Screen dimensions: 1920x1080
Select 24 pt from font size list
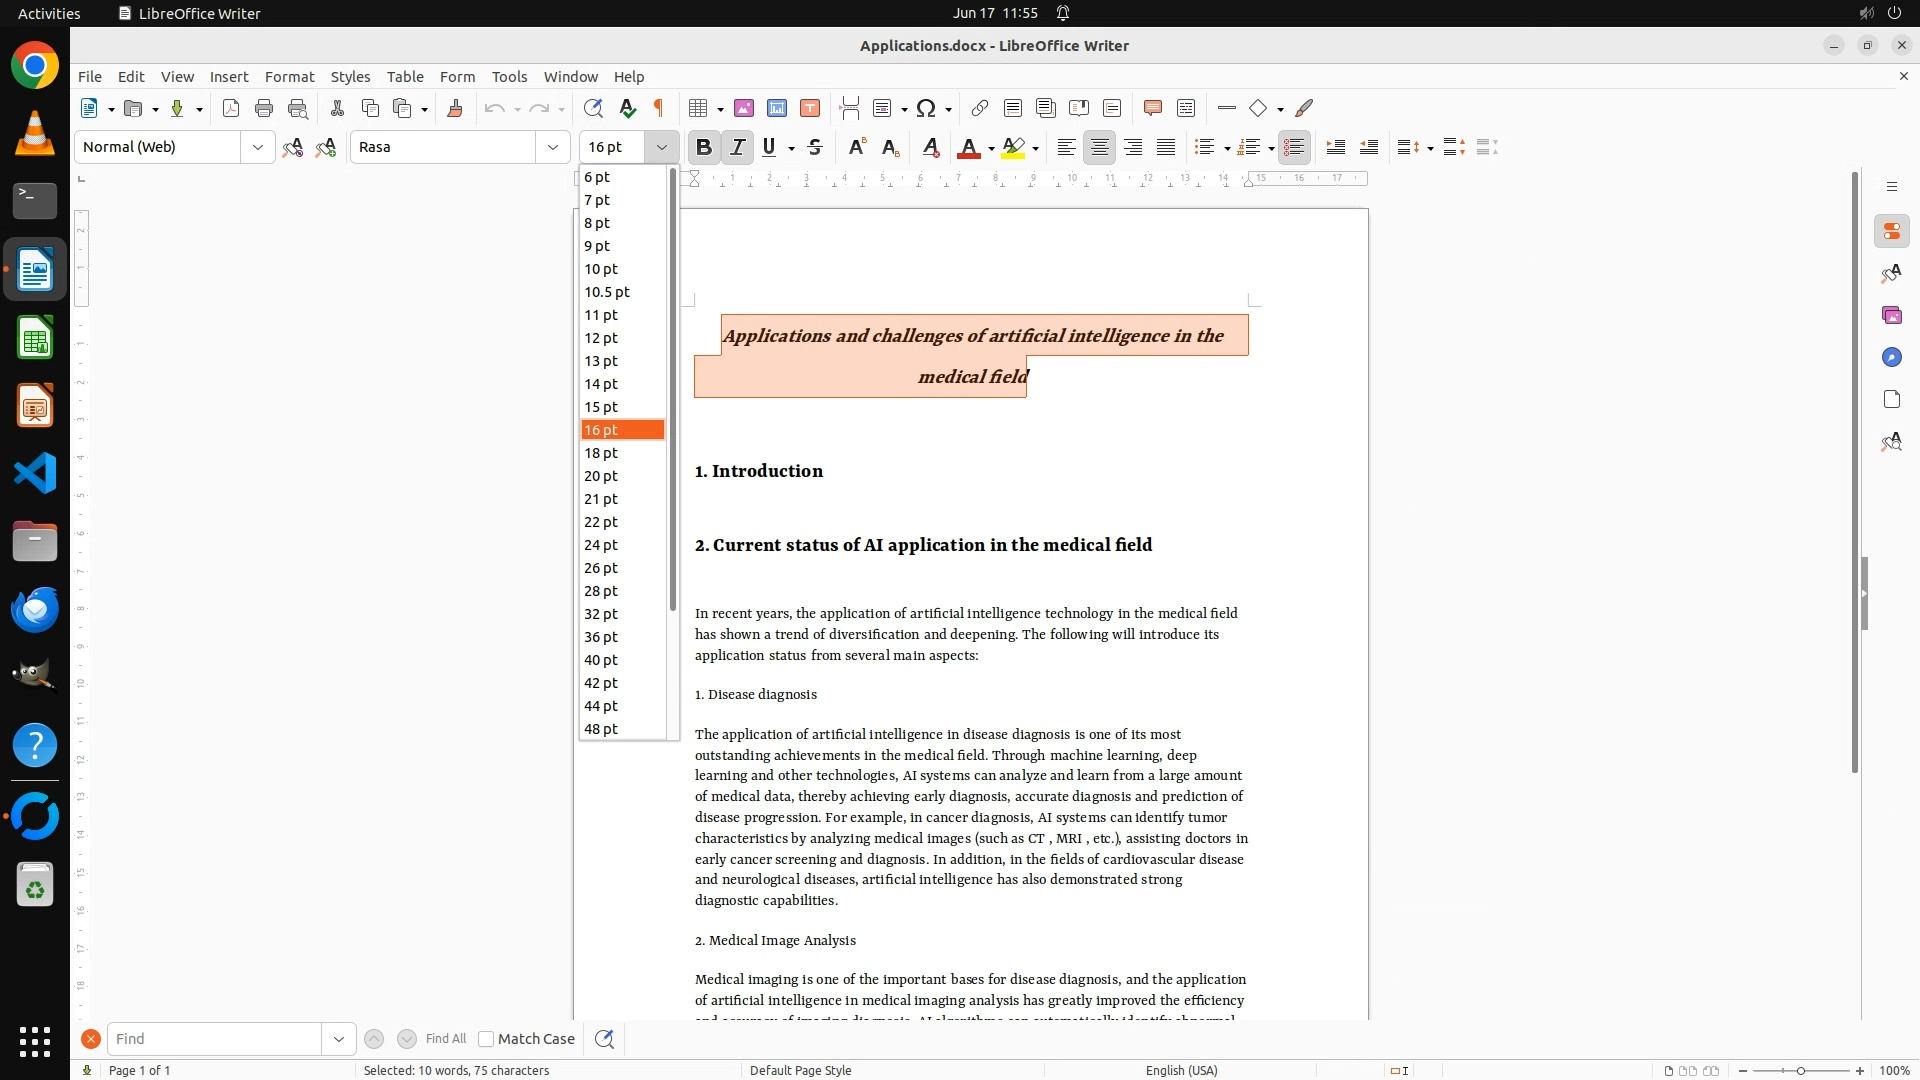[x=601, y=545]
